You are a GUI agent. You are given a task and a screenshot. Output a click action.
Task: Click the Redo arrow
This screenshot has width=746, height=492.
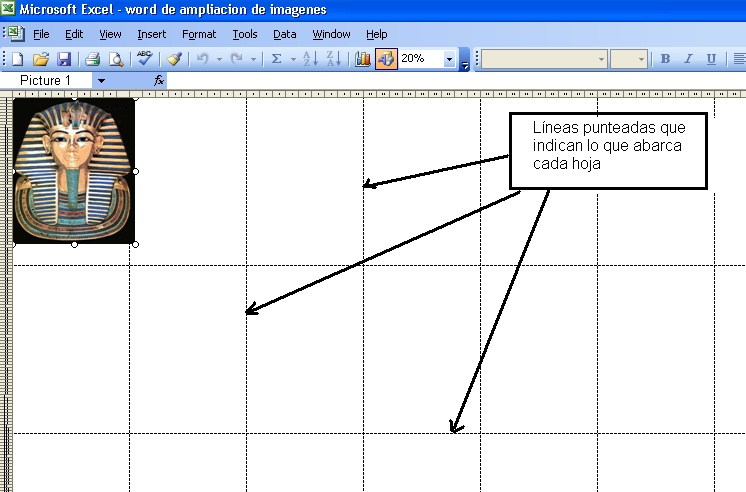point(236,59)
